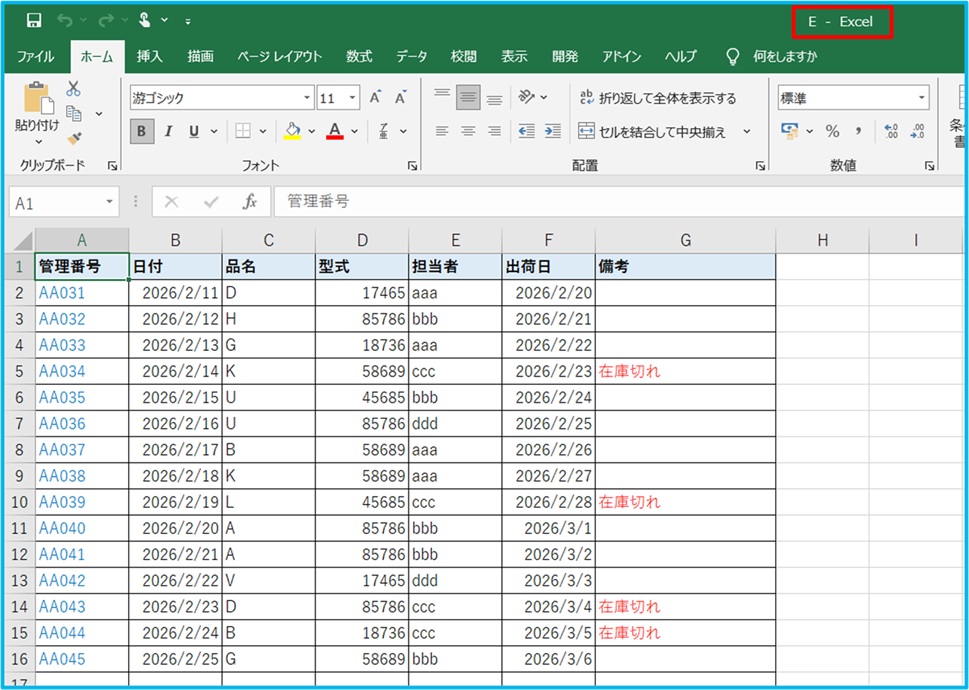Expand the font size dropdown showing 11
This screenshot has height=690, width=969.
(x=352, y=98)
